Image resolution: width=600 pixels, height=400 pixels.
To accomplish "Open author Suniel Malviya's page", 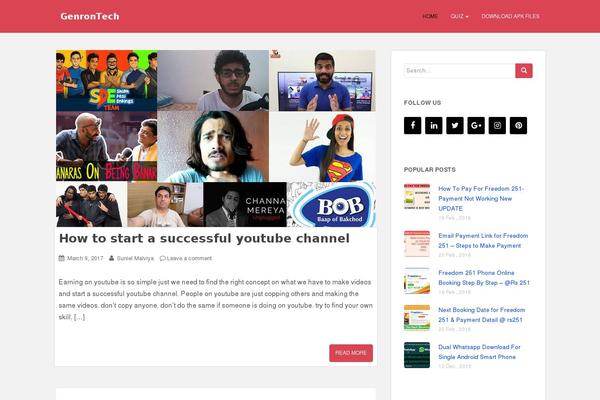I will click(x=135, y=258).
